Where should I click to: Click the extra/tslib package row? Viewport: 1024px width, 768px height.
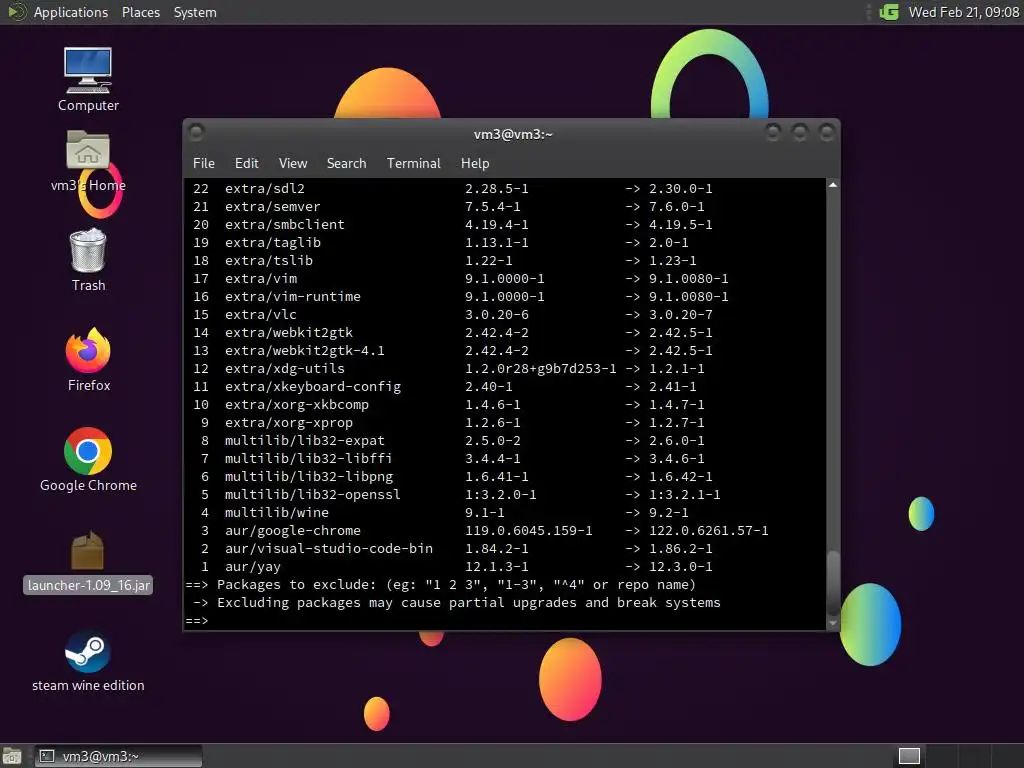[444, 261]
